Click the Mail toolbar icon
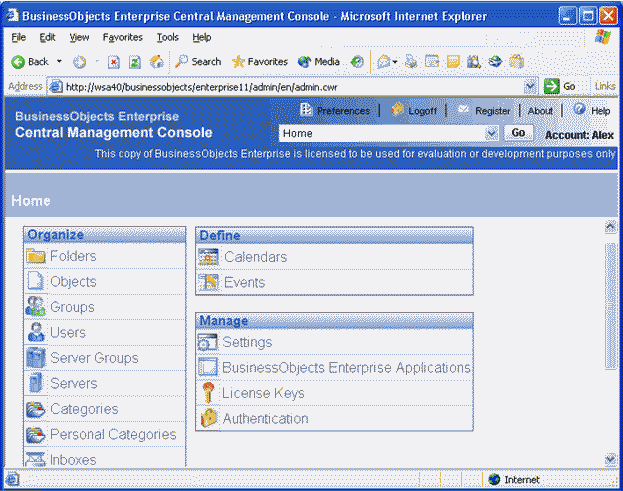This screenshot has width=623, height=491. tap(384, 62)
